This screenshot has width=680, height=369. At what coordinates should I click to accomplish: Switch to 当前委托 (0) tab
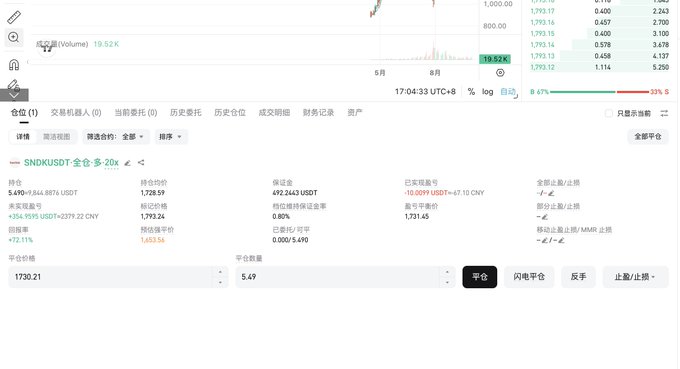click(x=135, y=113)
